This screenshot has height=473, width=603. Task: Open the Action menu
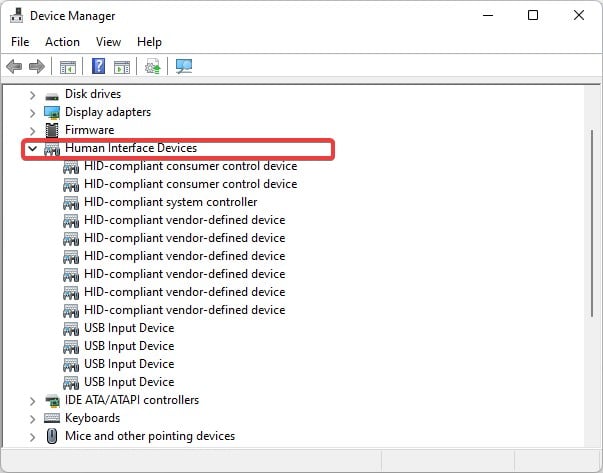pyautogui.click(x=62, y=42)
